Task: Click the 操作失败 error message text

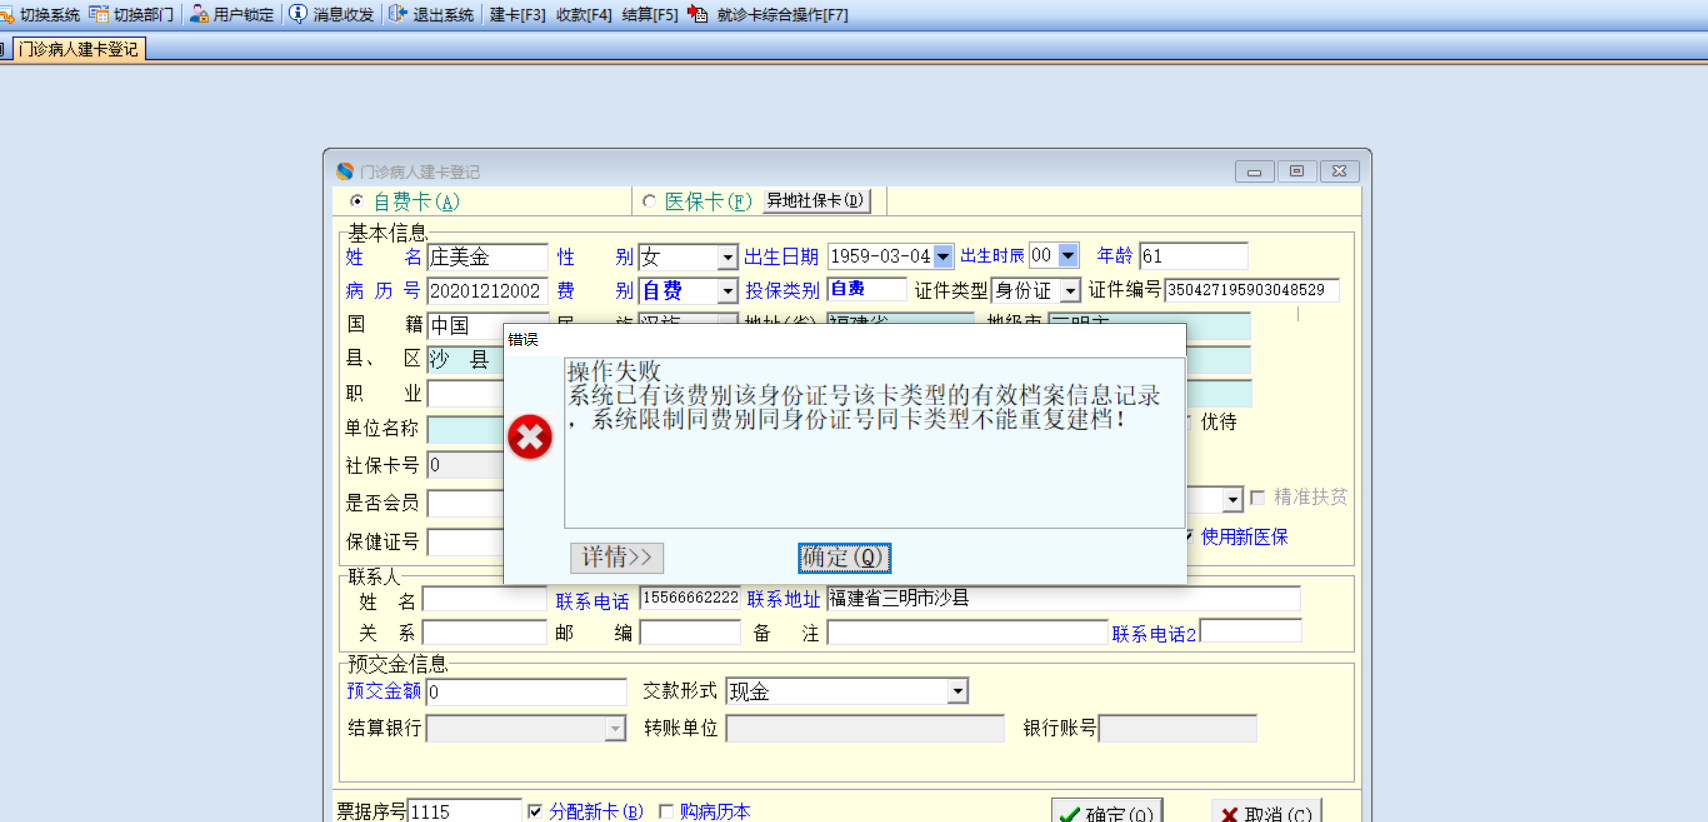Action: tap(614, 371)
